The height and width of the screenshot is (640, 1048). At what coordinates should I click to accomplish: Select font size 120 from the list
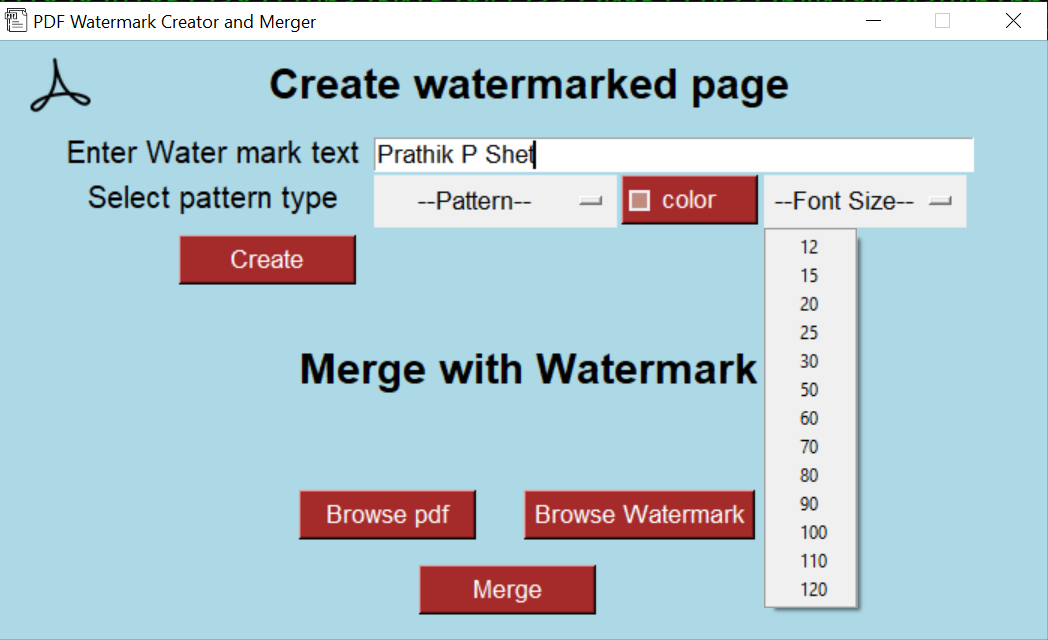coord(811,589)
